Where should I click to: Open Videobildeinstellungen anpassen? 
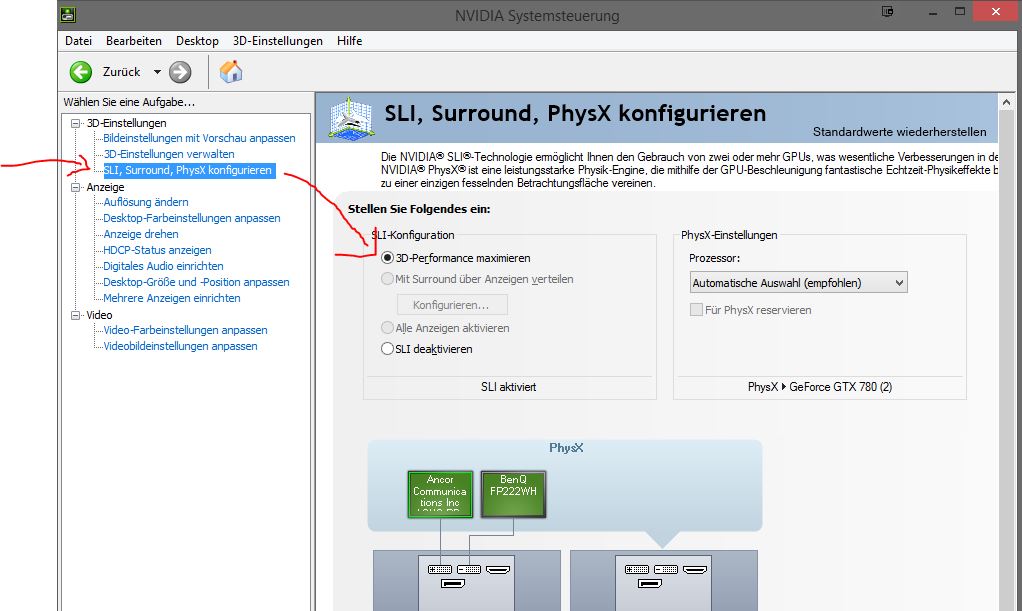point(180,346)
